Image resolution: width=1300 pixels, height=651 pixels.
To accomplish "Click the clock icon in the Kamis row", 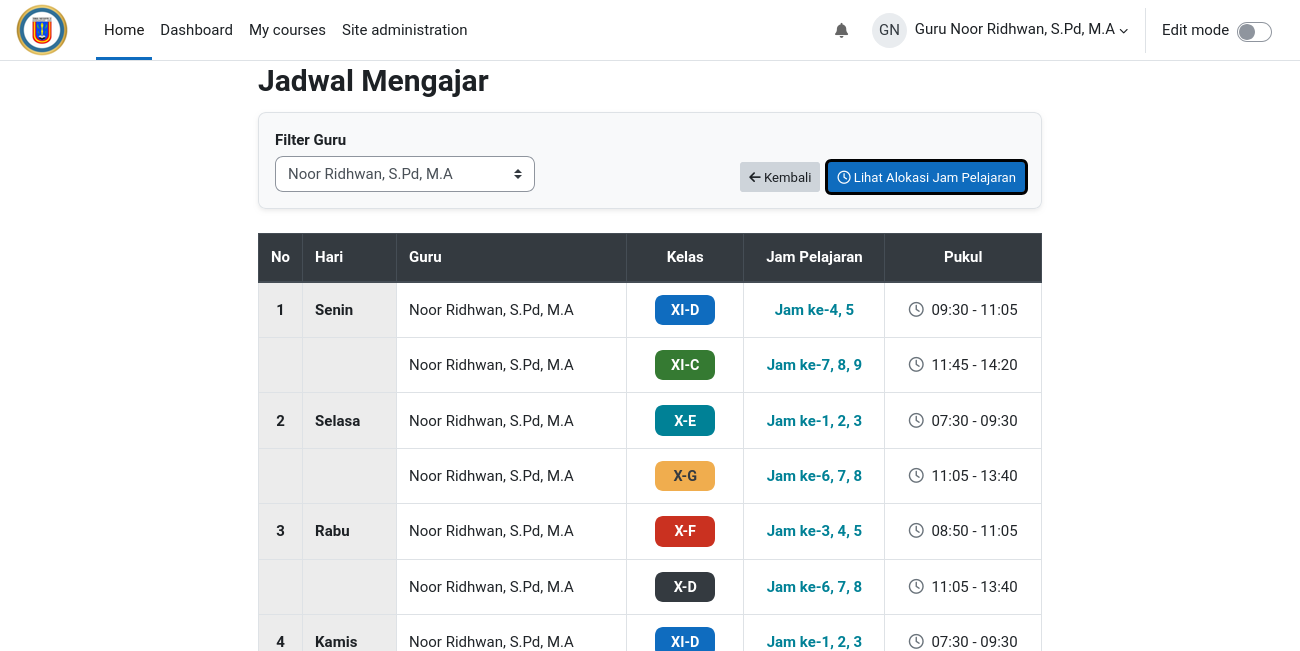I will [x=916, y=642].
